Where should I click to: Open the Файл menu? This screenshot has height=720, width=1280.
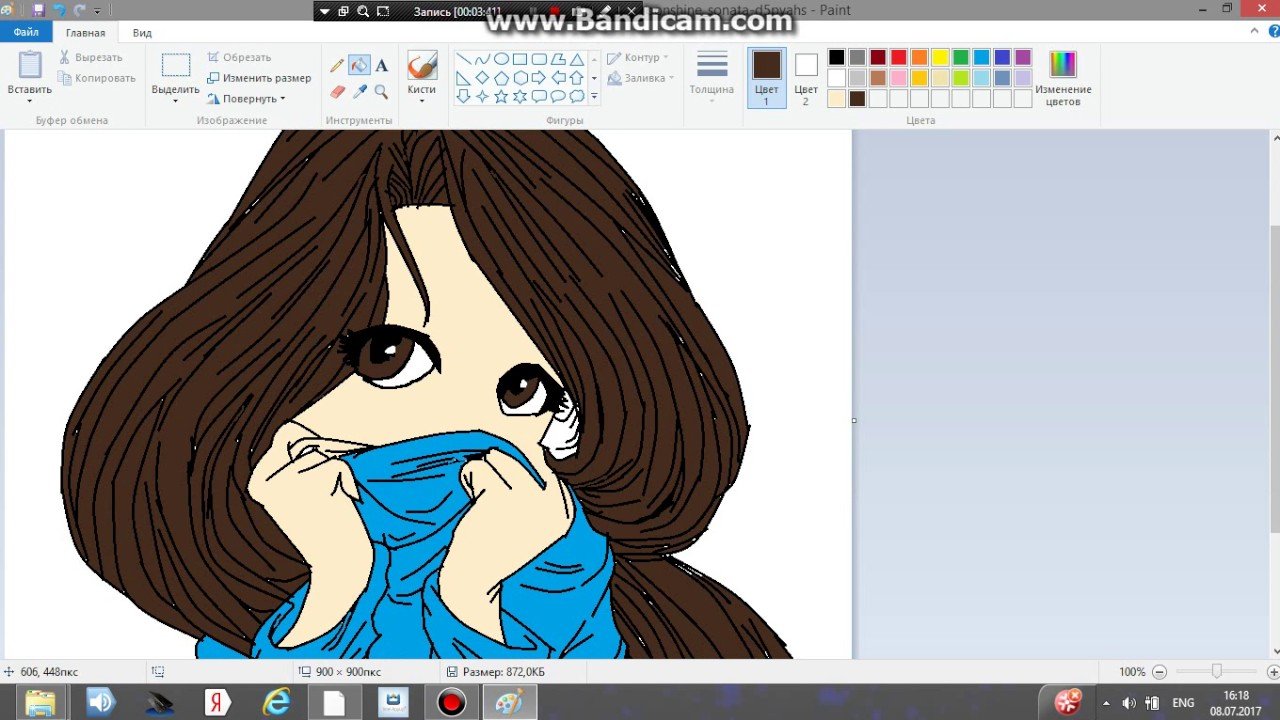coord(26,33)
